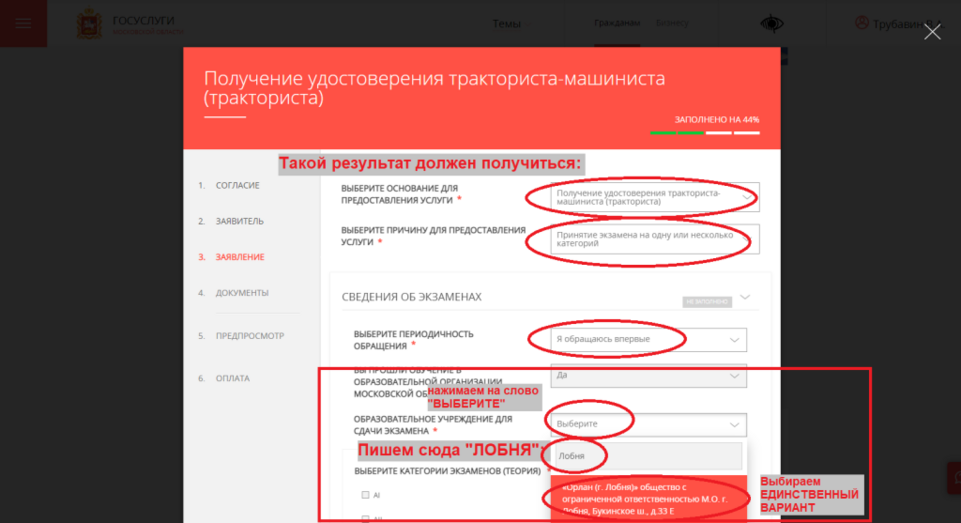
Task: Open the Документы step
Action: (x=242, y=293)
